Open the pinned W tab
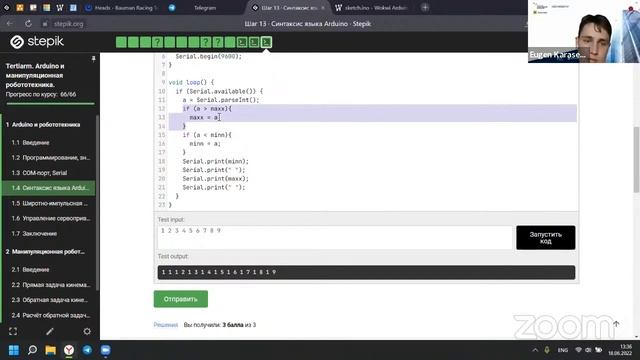Image resolution: width=640 pixels, height=360 pixels. point(60,7)
